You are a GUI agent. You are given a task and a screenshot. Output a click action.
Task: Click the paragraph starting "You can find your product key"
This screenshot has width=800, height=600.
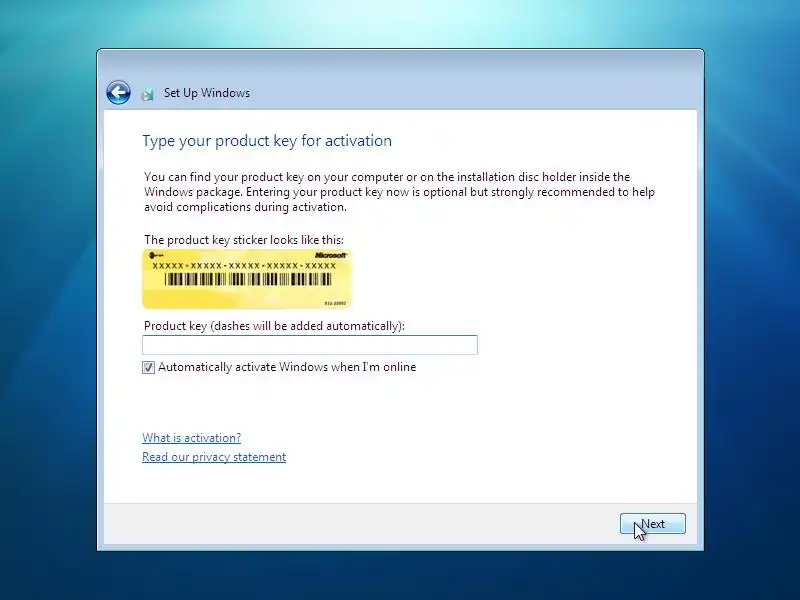[399, 192]
